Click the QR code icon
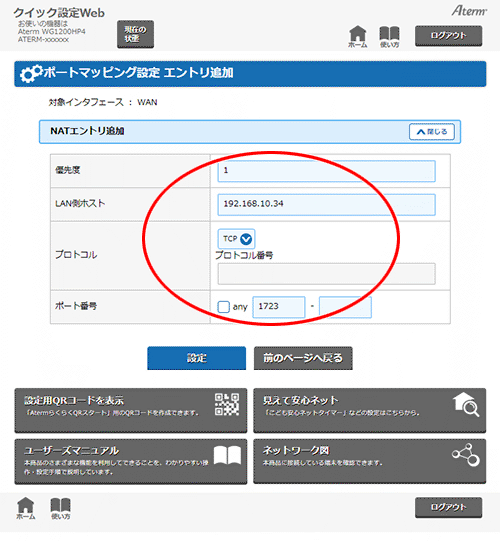500x541 pixels. tap(227, 404)
